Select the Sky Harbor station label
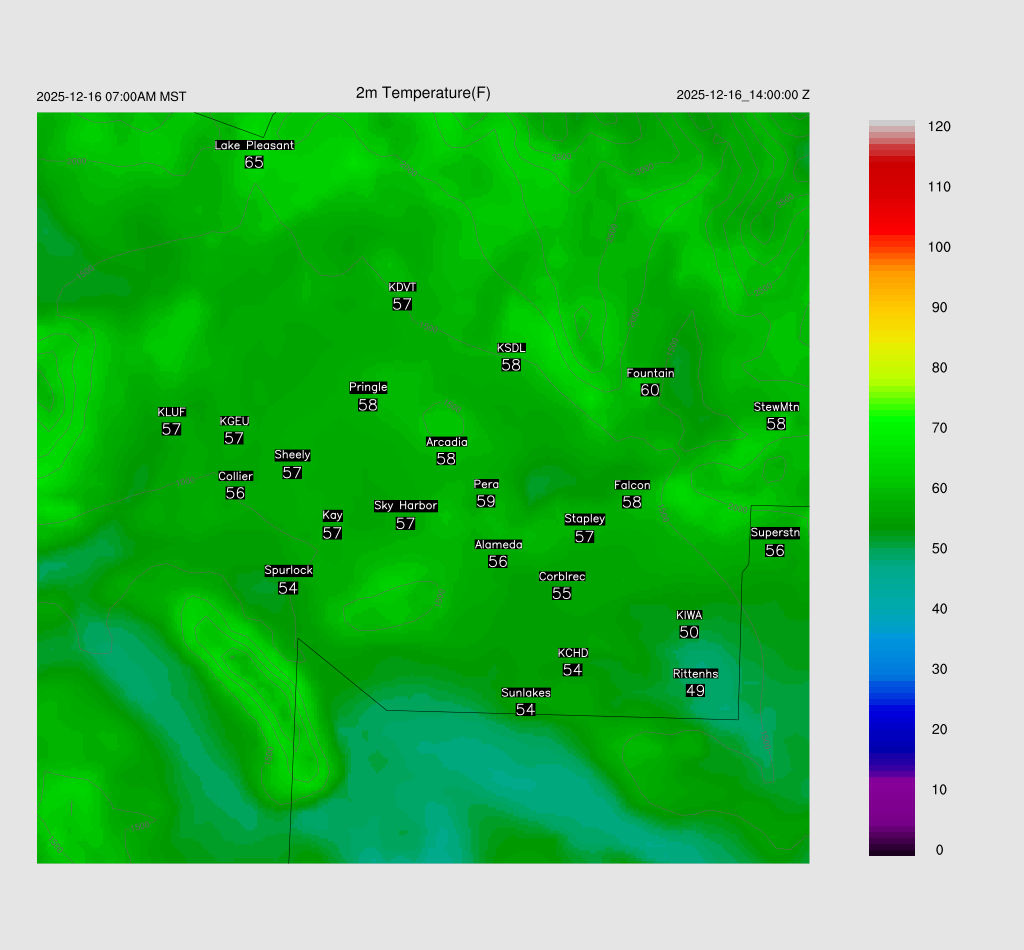 (405, 506)
